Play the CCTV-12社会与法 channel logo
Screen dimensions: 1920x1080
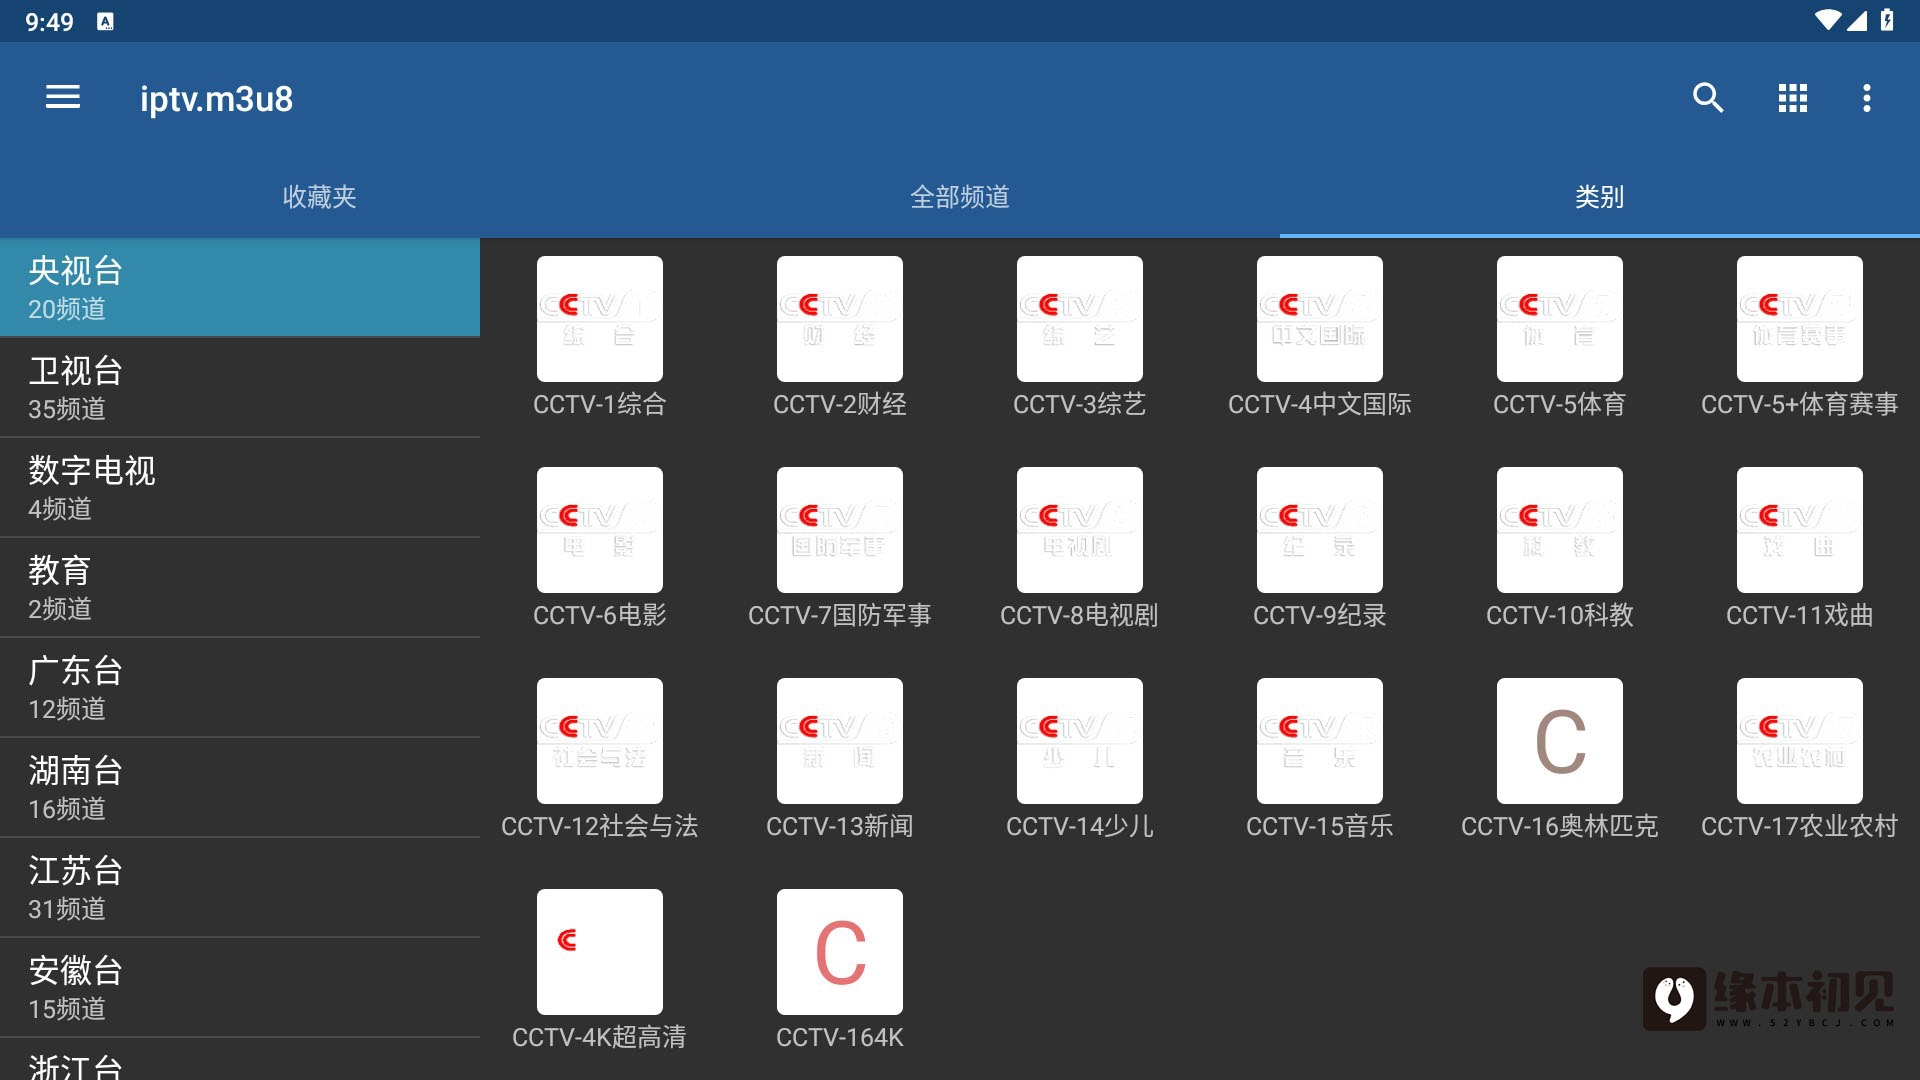pyautogui.click(x=600, y=741)
